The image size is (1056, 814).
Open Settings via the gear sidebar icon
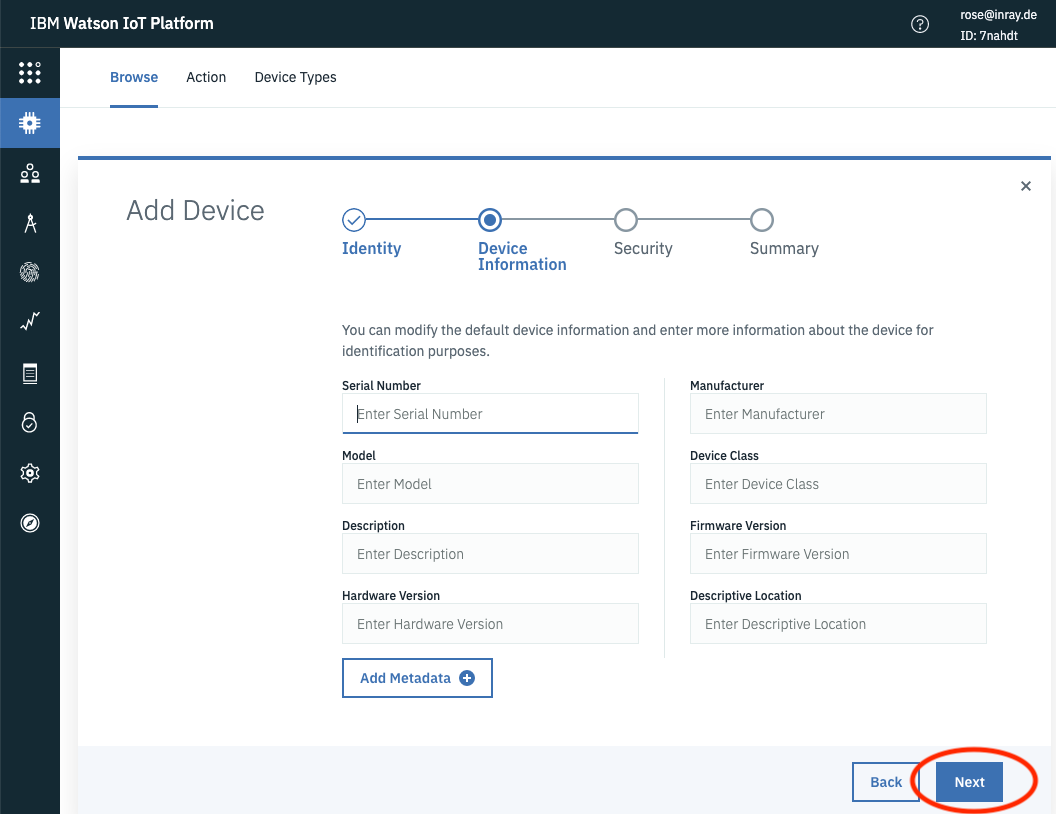pyautogui.click(x=29, y=472)
